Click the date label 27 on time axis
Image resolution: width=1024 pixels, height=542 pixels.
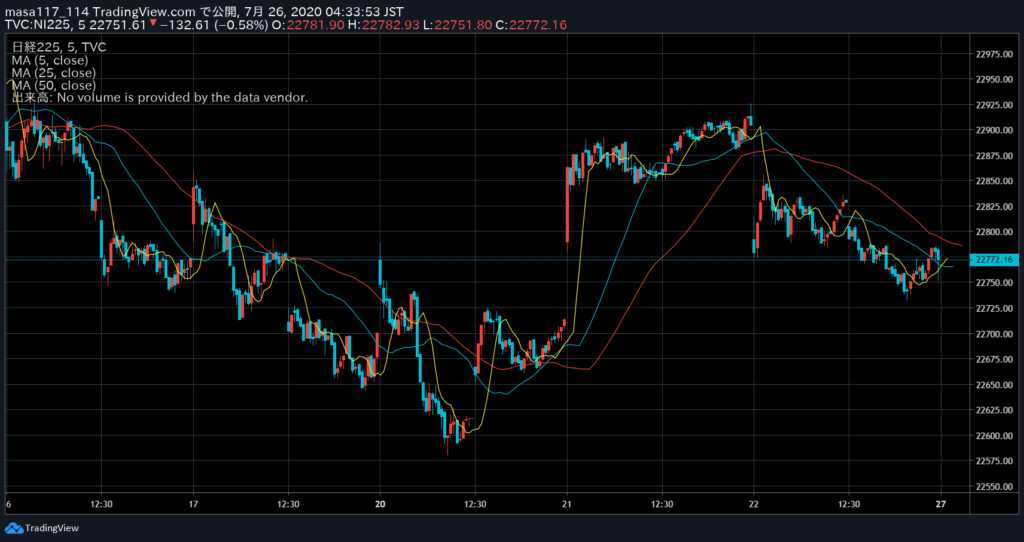[x=940, y=504]
